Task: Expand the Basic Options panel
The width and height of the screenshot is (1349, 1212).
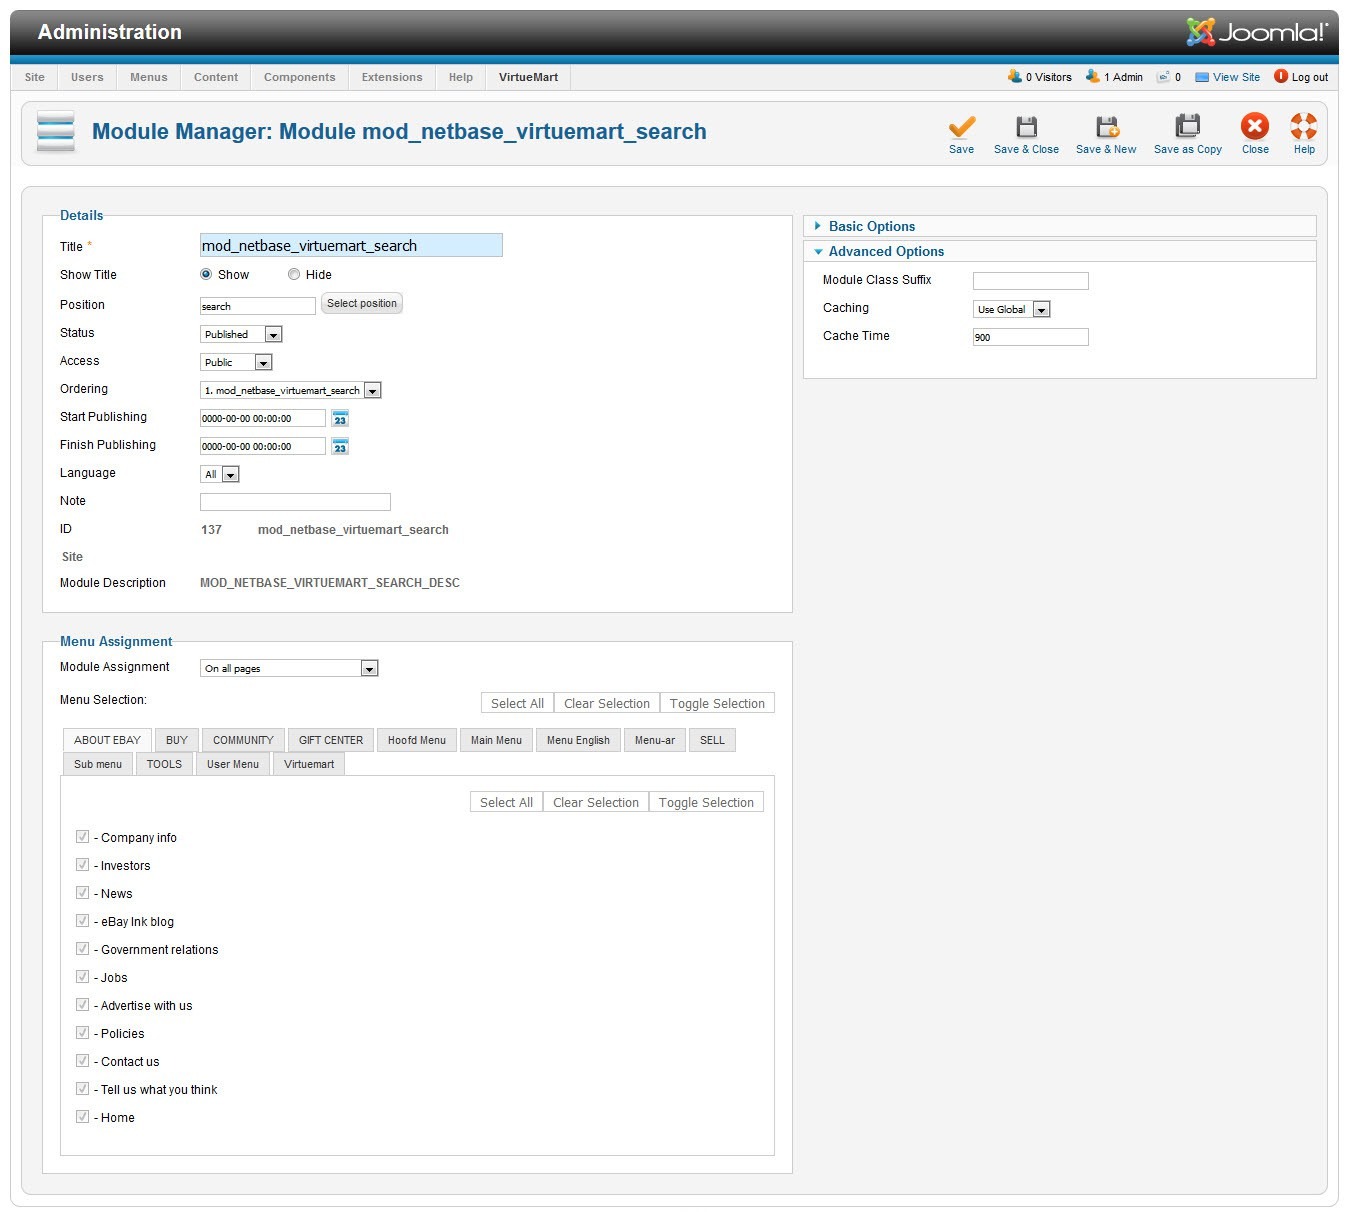Action: tap(1060, 226)
